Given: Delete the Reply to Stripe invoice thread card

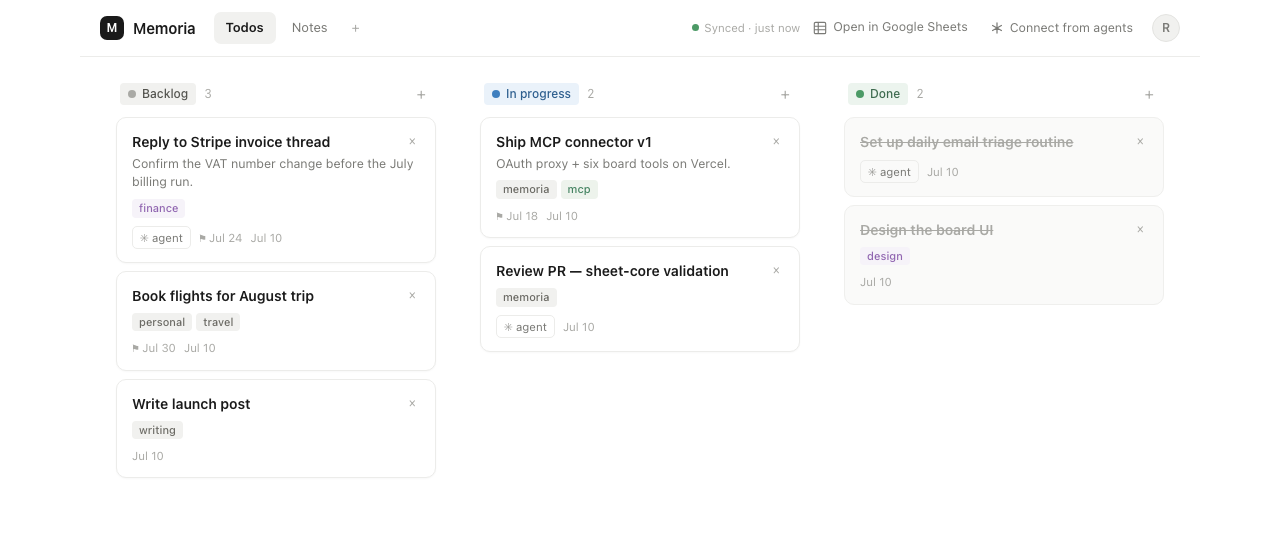Looking at the screenshot, I should tap(412, 142).
